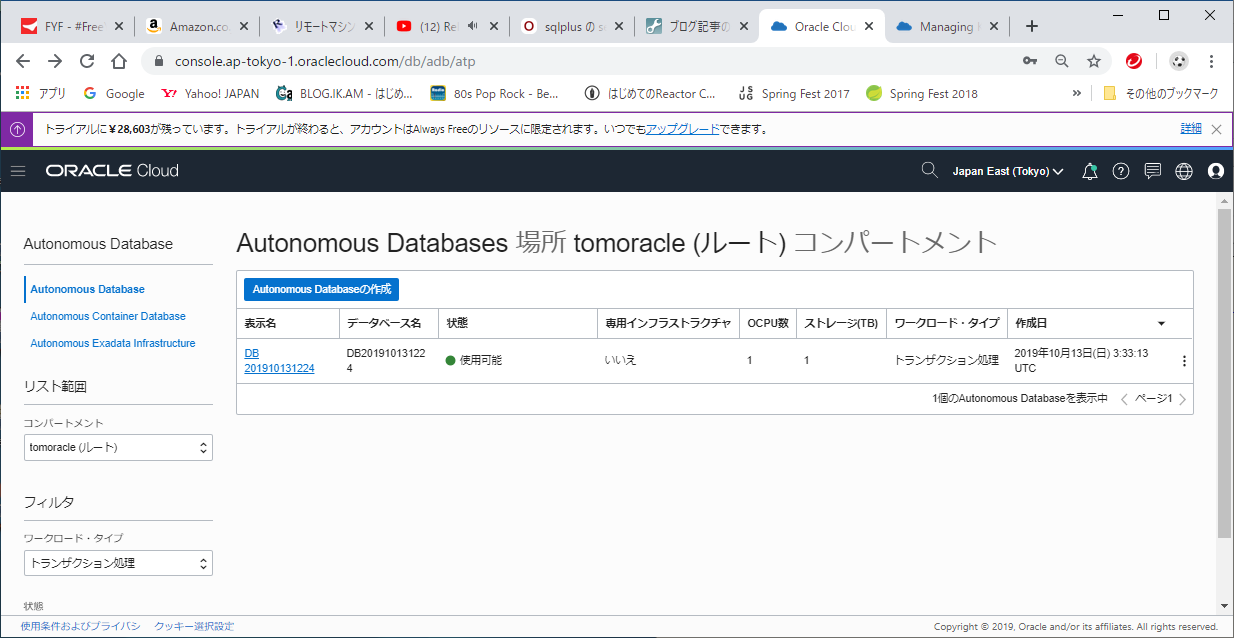This screenshot has width=1234, height=638.
Task: Open the feedback chat bubble icon
Action: pyautogui.click(x=1152, y=171)
